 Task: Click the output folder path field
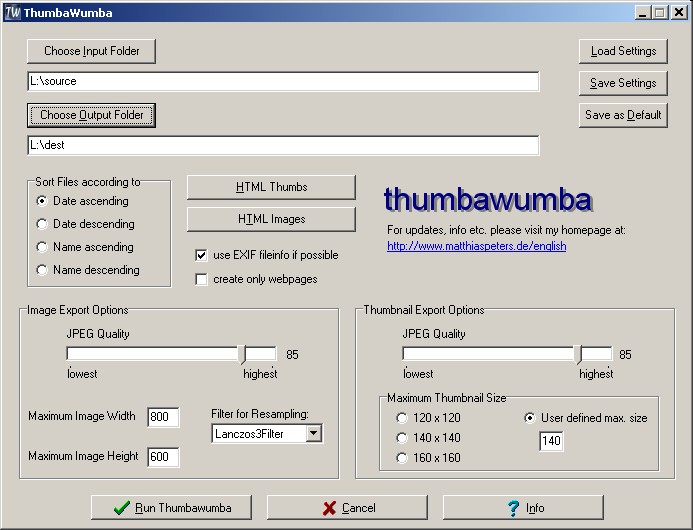coord(283,145)
